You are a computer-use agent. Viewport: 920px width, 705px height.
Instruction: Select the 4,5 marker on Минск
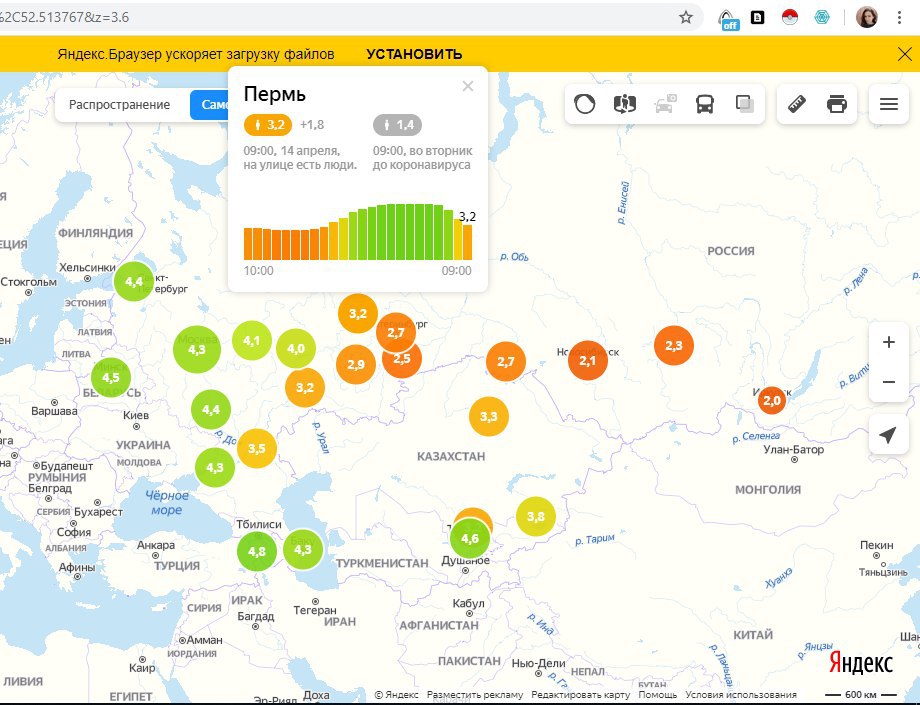111,377
